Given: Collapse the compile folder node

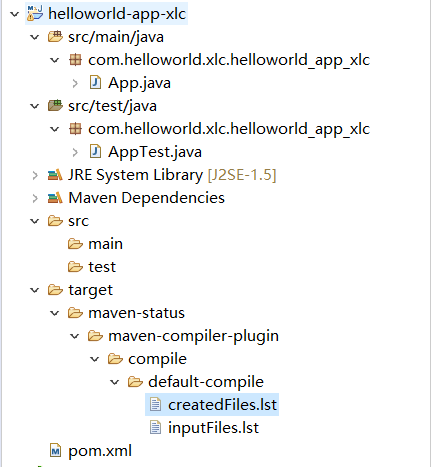Looking at the screenshot, I should coord(94,359).
